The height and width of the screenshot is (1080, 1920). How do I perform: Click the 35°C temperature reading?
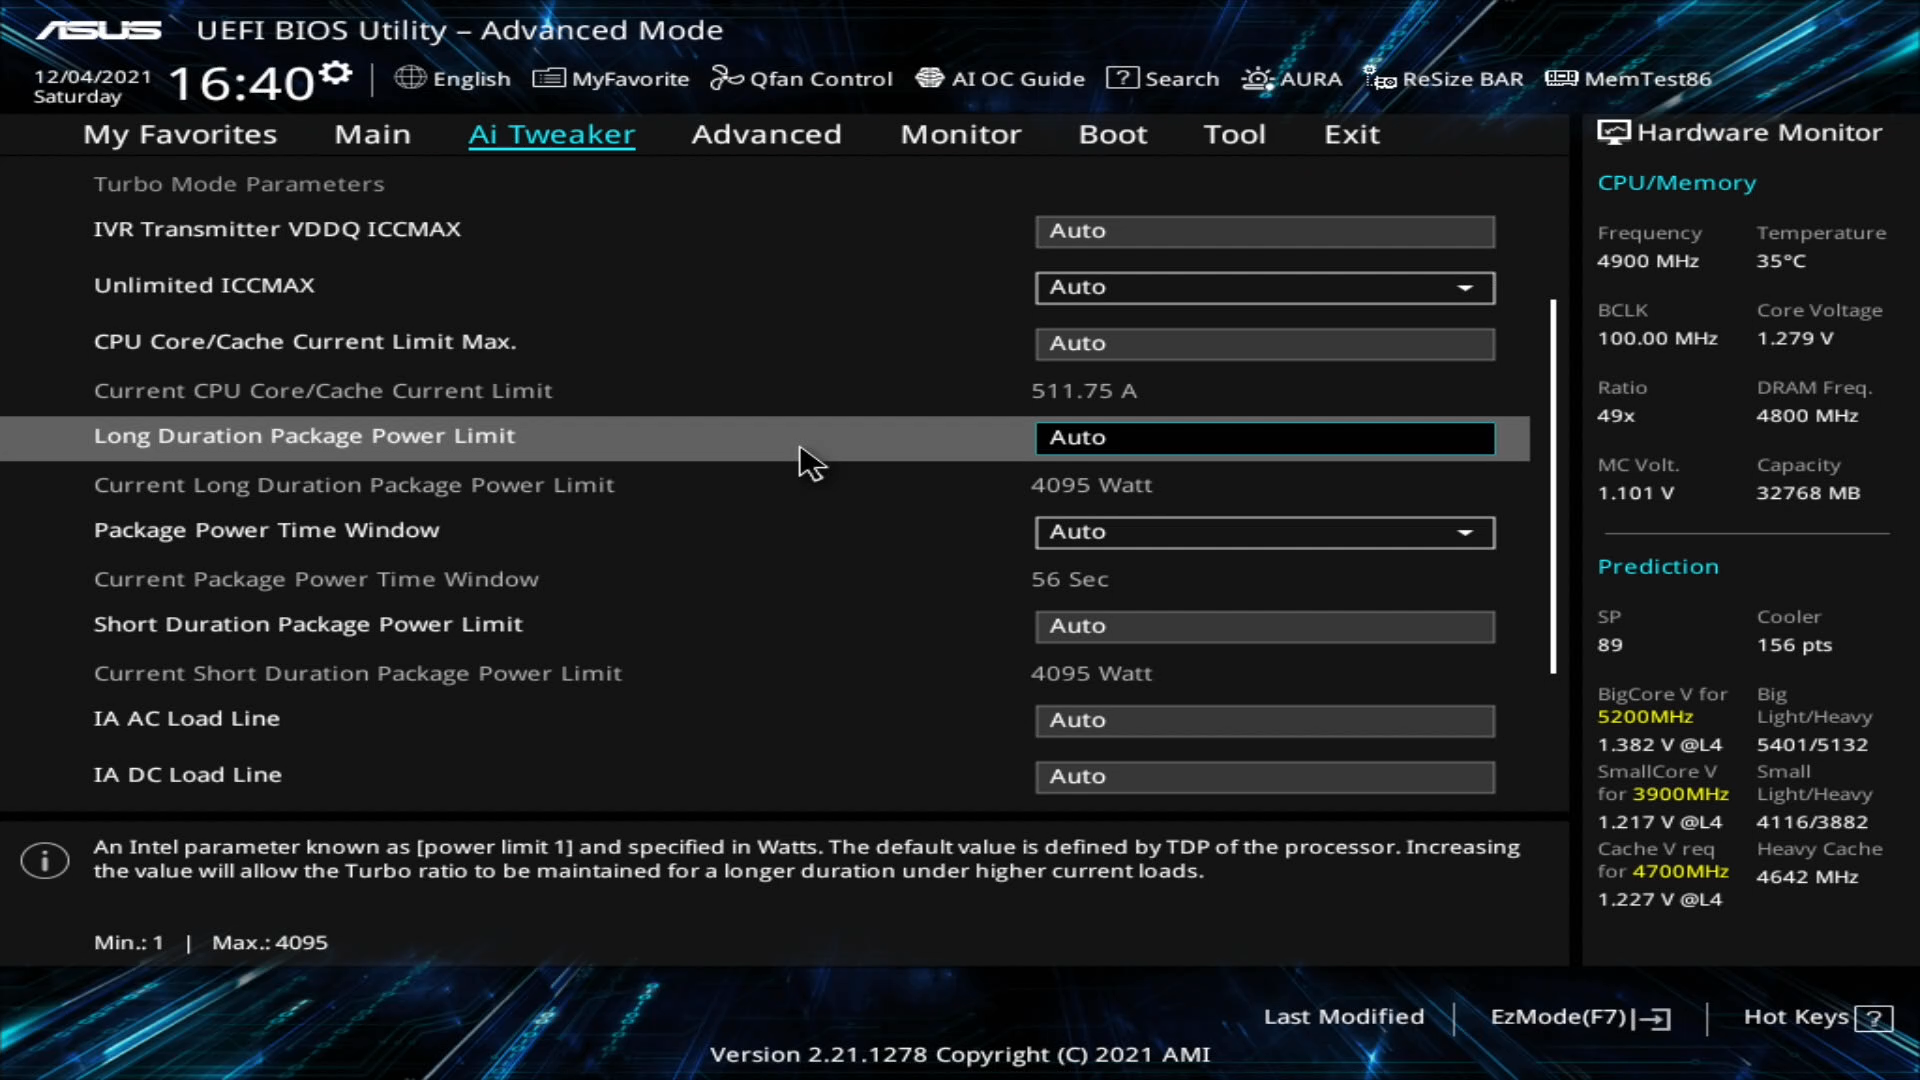click(x=1781, y=261)
